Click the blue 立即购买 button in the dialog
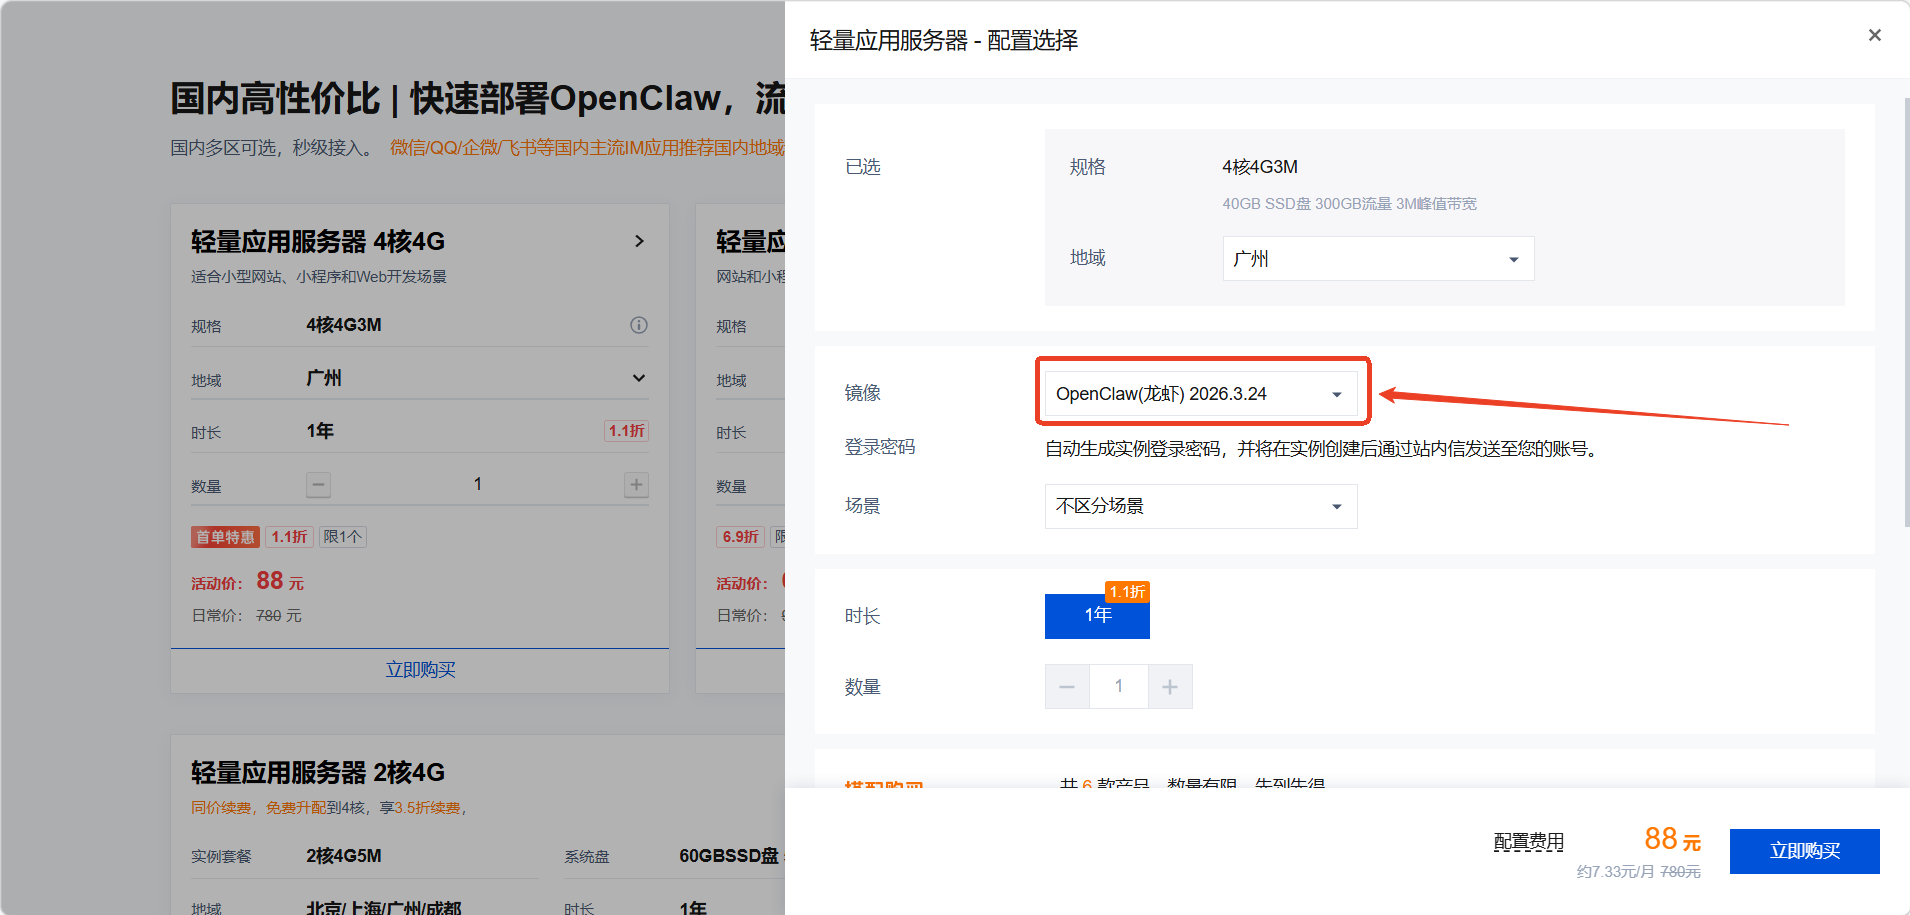The width and height of the screenshot is (1910, 915). pyautogui.click(x=1804, y=851)
